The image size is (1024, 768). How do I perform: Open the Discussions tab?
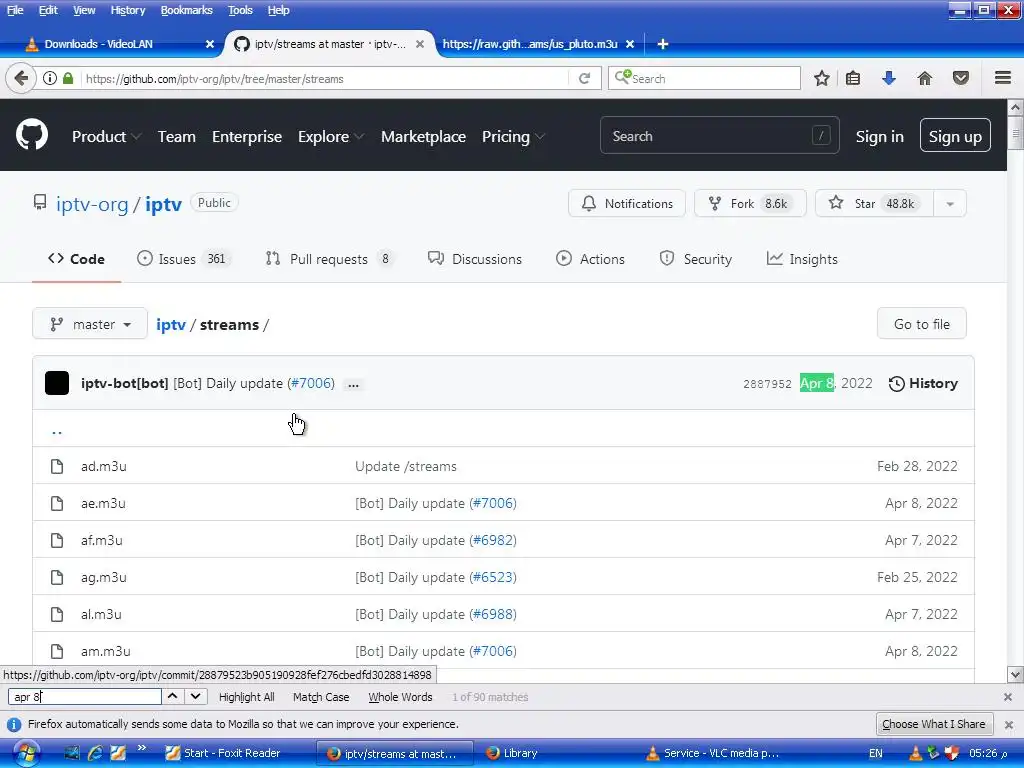[475, 259]
